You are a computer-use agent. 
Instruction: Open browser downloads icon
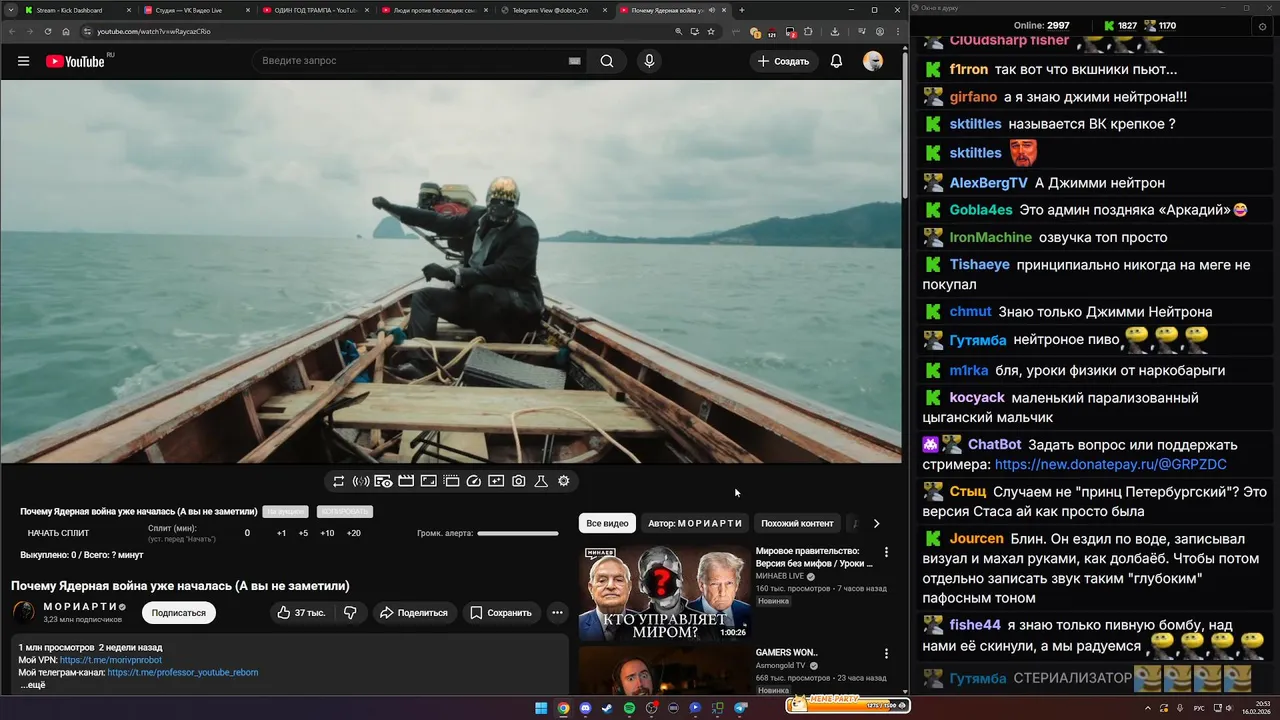[x=835, y=31]
